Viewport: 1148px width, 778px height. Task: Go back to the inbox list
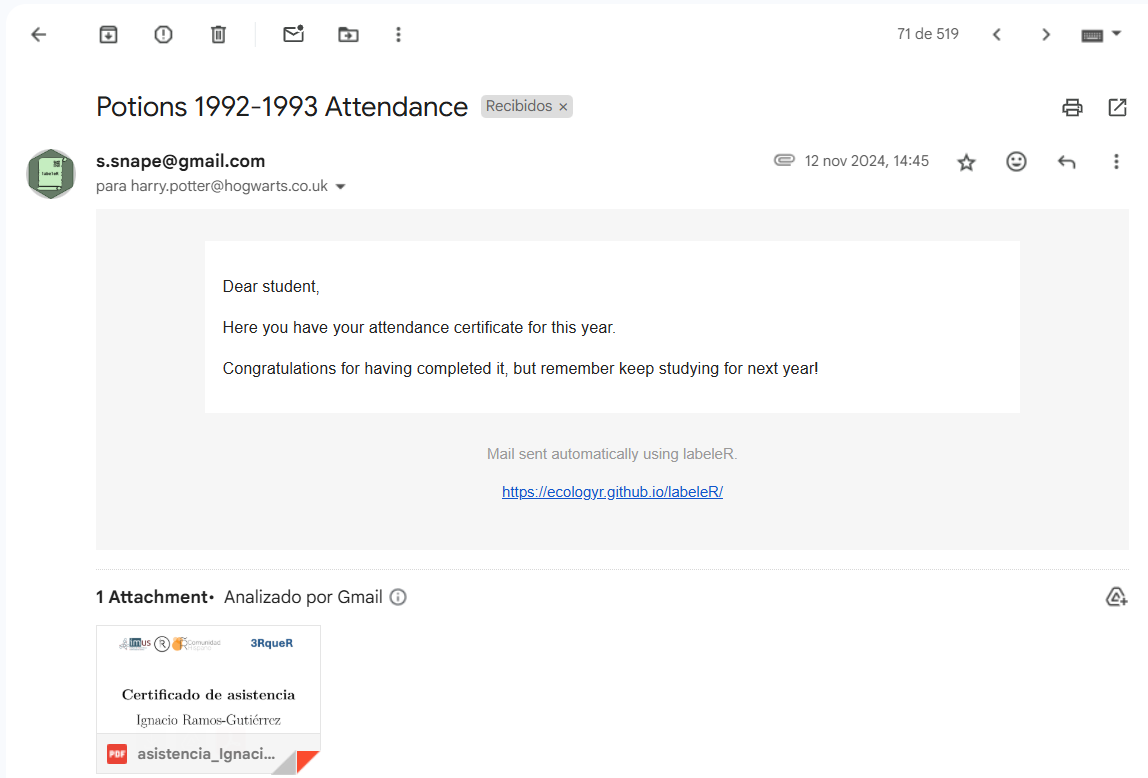39,35
